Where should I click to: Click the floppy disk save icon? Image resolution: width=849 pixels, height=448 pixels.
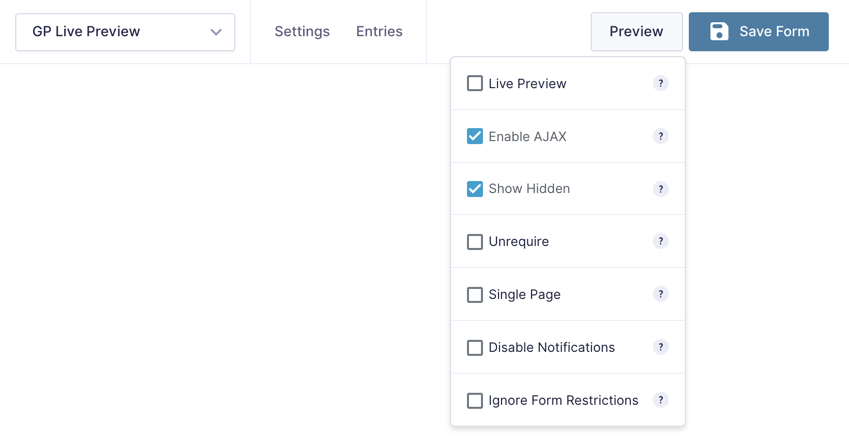(x=719, y=31)
